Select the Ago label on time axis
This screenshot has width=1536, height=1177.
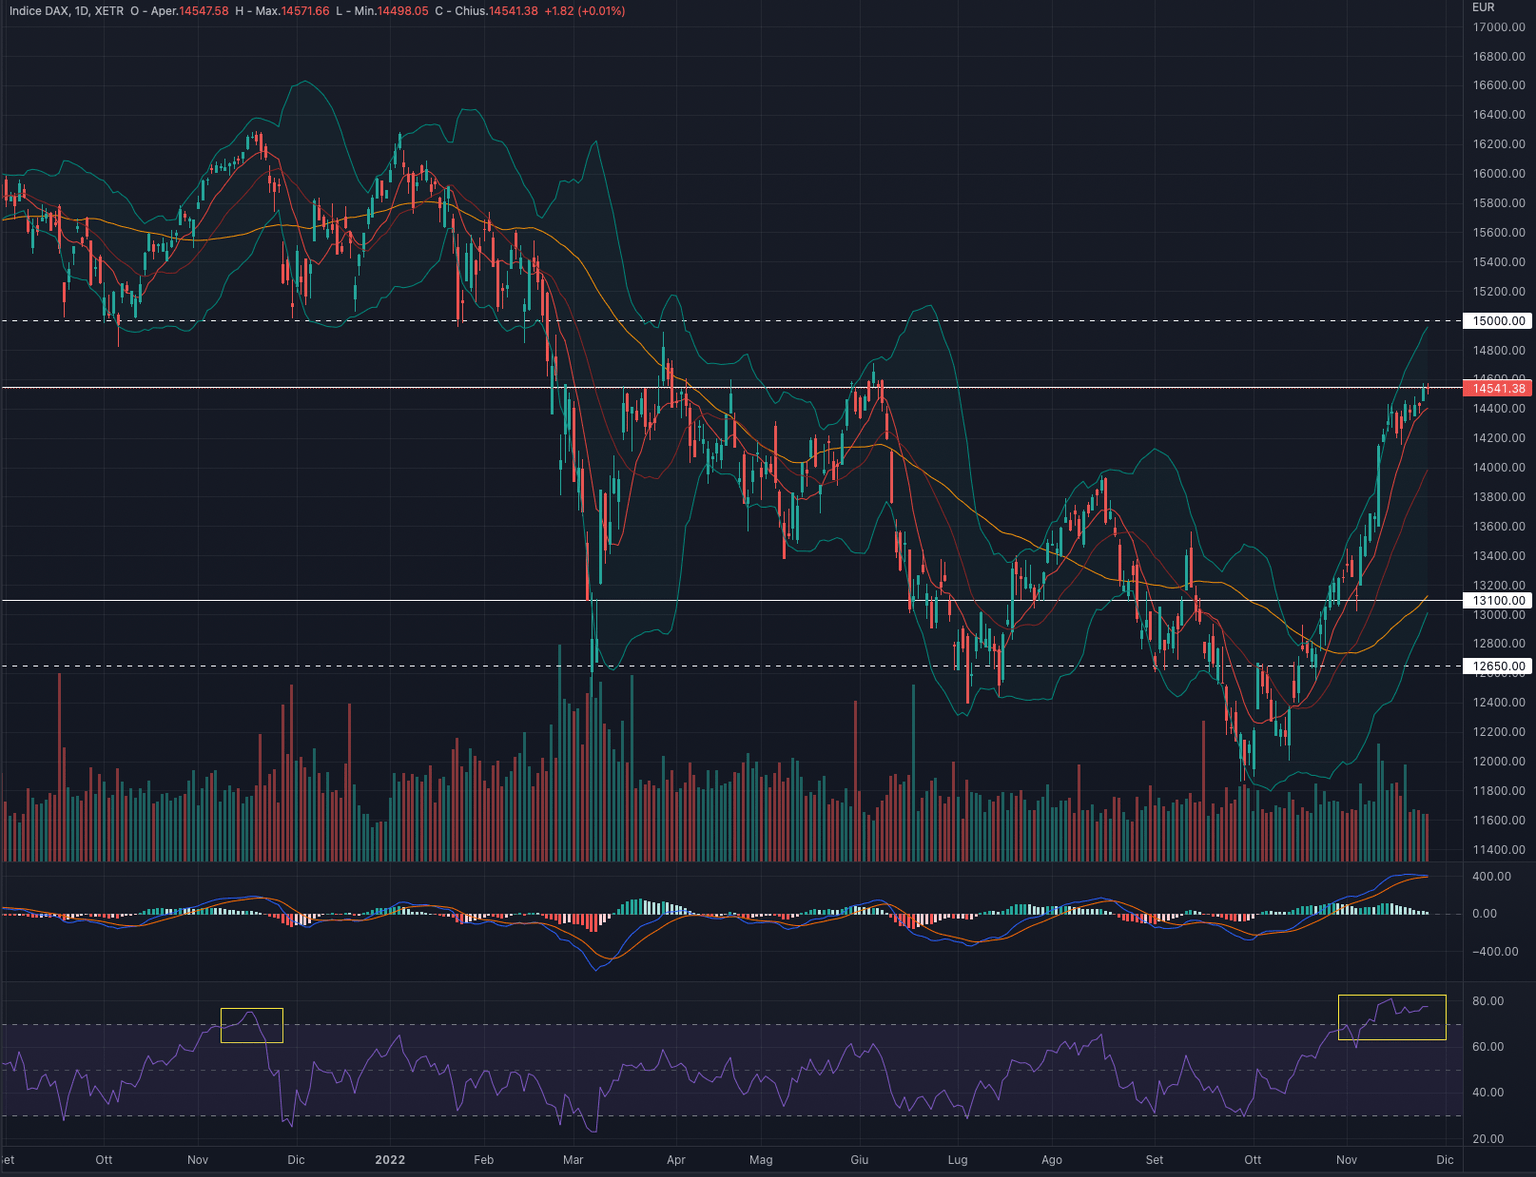click(1052, 1160)
